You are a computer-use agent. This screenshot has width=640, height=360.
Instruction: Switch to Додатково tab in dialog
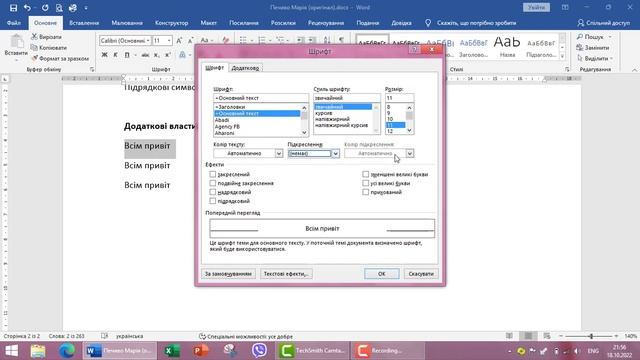tap(245, 68)
